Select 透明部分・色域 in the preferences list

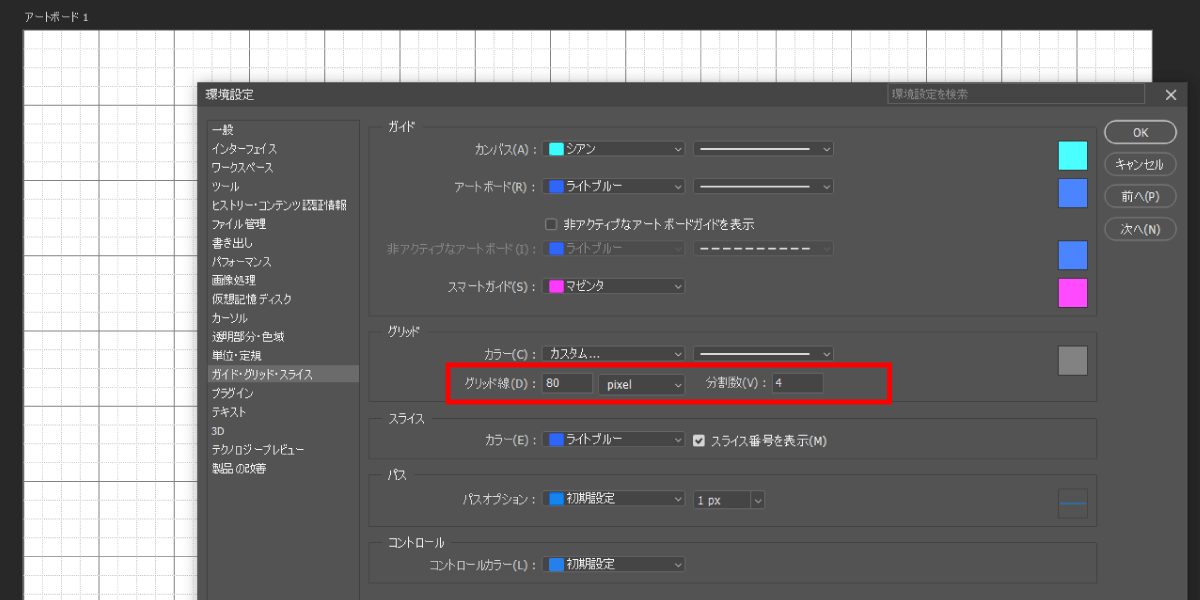283,337
